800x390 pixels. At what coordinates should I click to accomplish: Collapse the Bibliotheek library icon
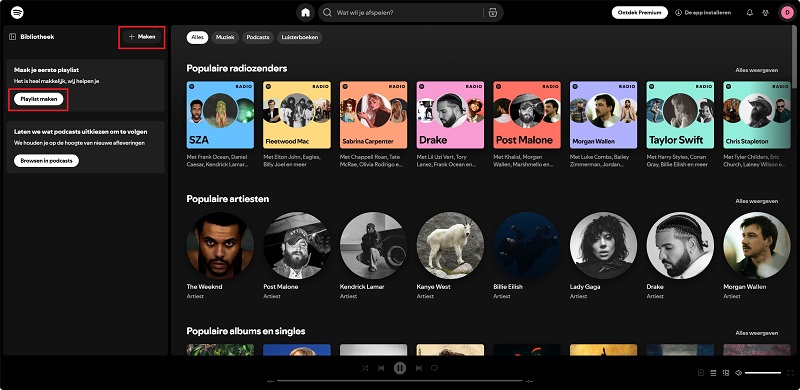coord(13,37)
